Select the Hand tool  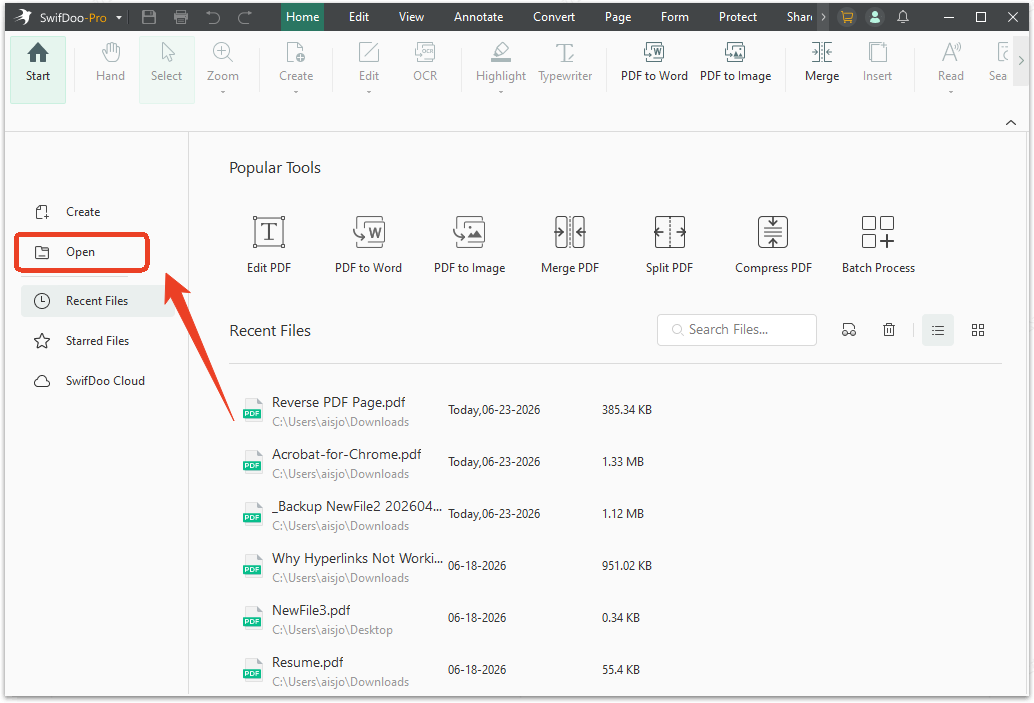click(x=110, y=63)
